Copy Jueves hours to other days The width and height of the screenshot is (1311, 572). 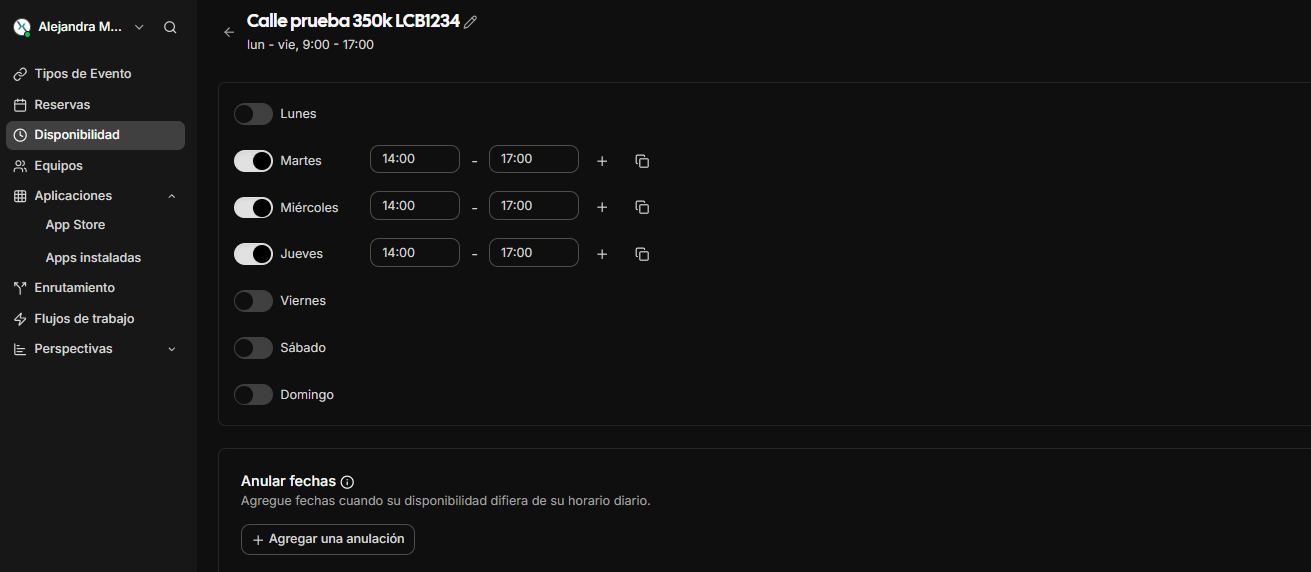click(x=642, y=254)
